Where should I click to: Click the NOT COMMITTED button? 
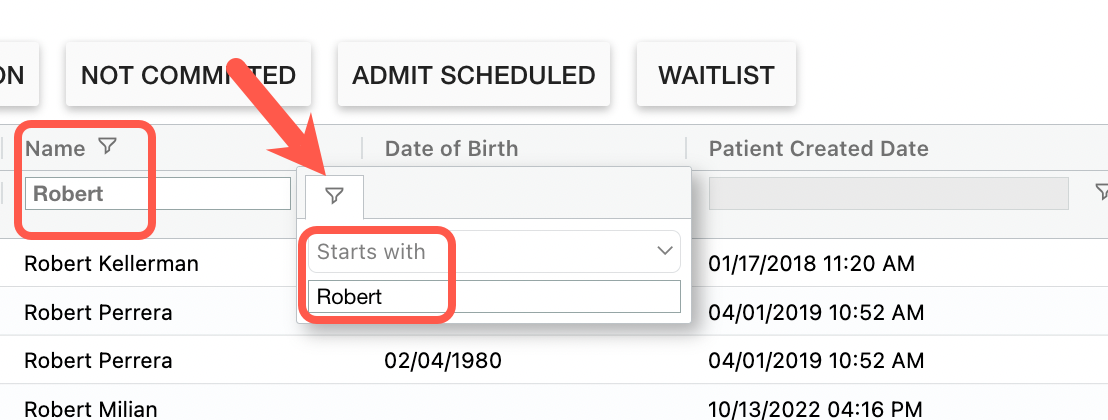188,75
